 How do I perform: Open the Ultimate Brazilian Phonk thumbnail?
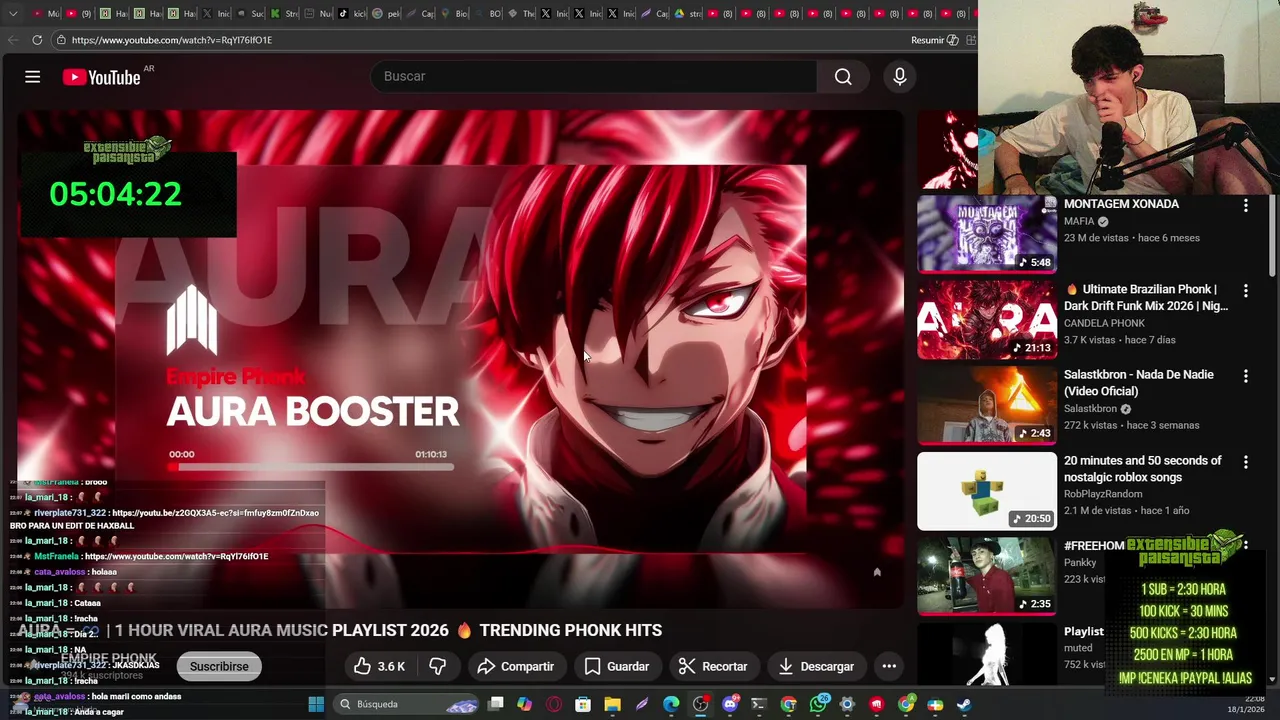[x=987, y=320]
